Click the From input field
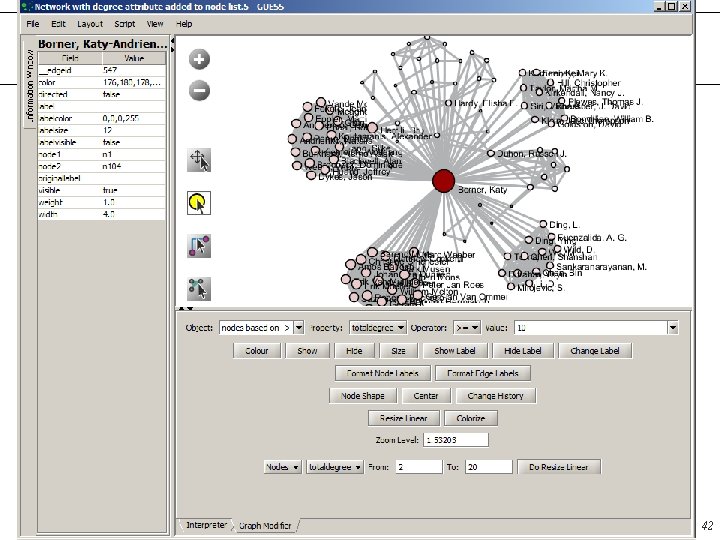The image size is (720, 540). [419, 467]
